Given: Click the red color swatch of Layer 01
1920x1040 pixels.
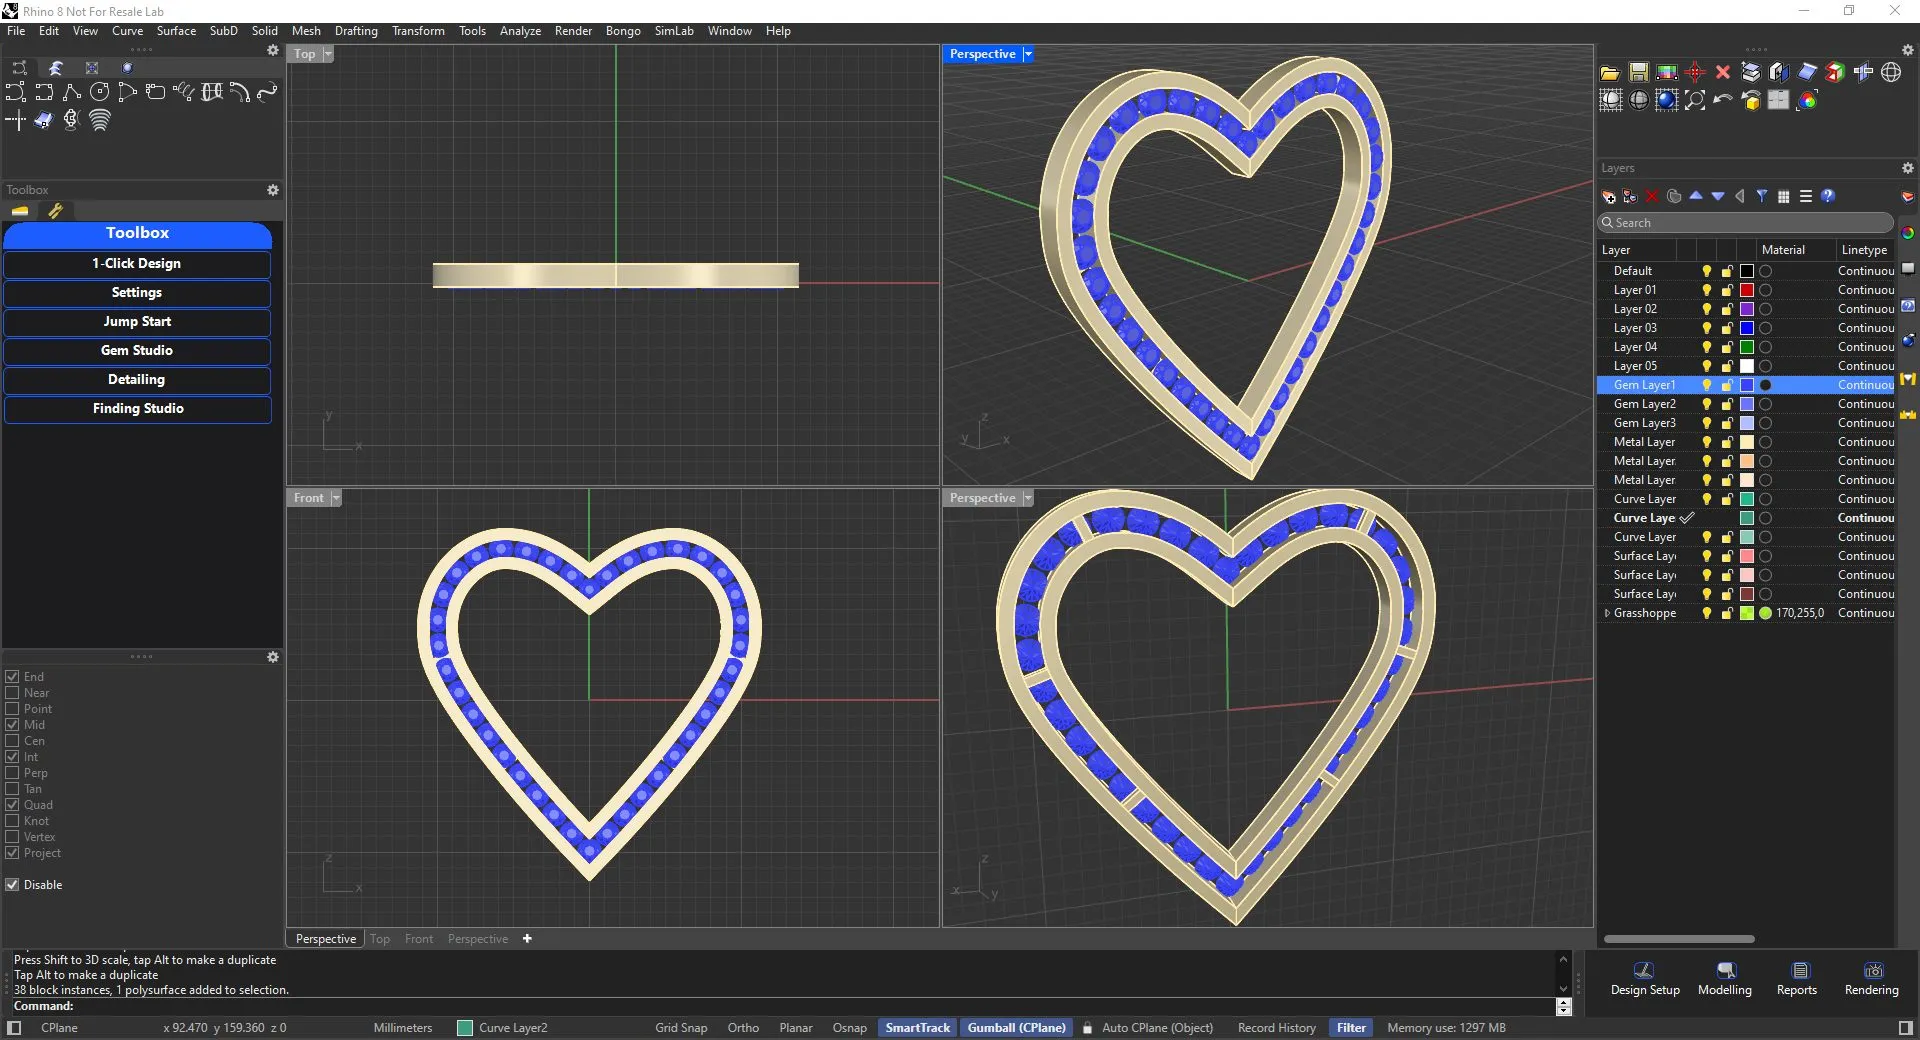Looking at the screenshot, I should (1747, 290).
